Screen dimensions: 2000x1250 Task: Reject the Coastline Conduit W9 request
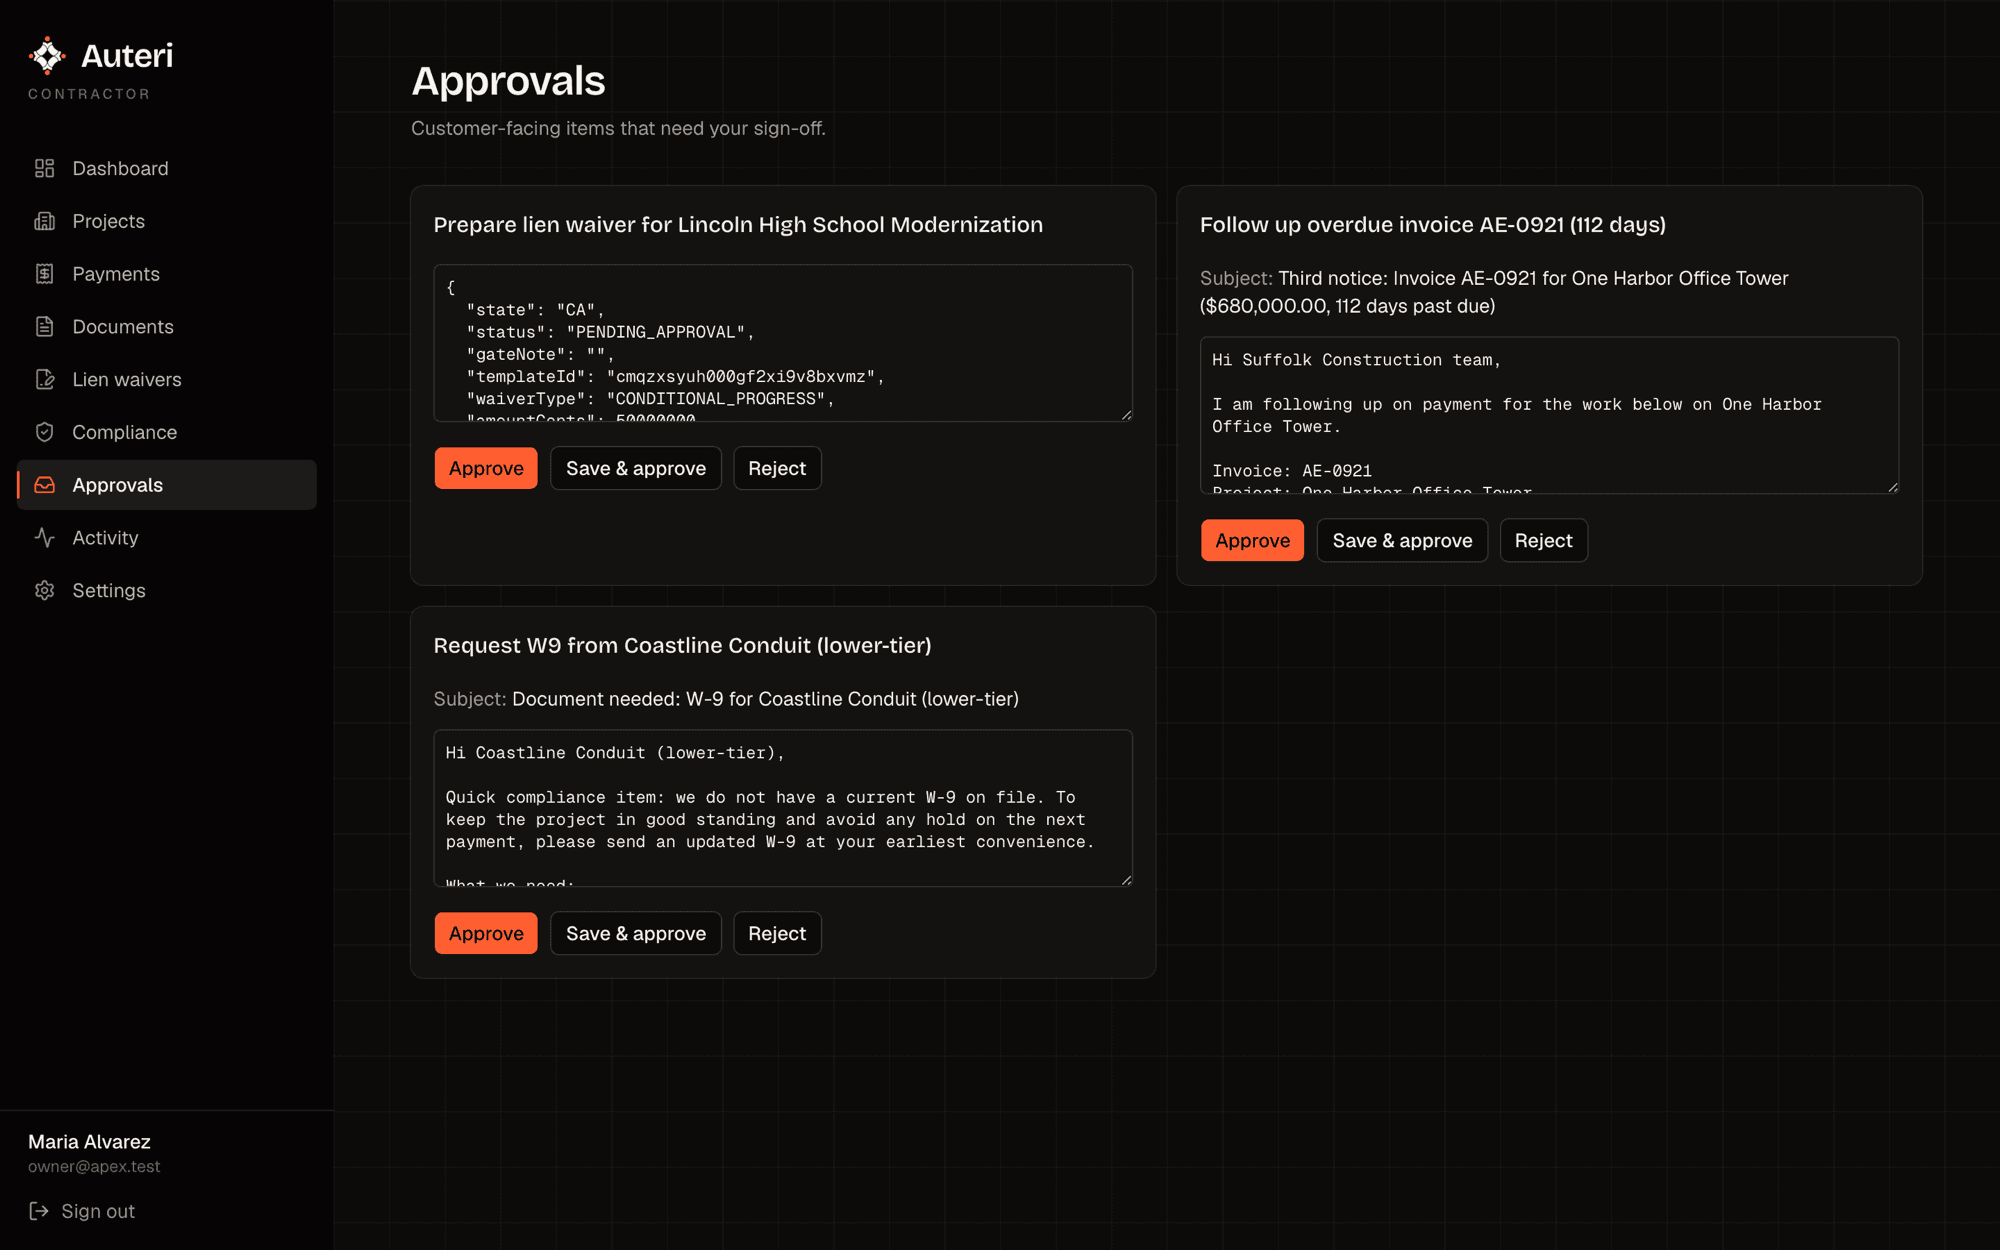click(x=777, y=933)
